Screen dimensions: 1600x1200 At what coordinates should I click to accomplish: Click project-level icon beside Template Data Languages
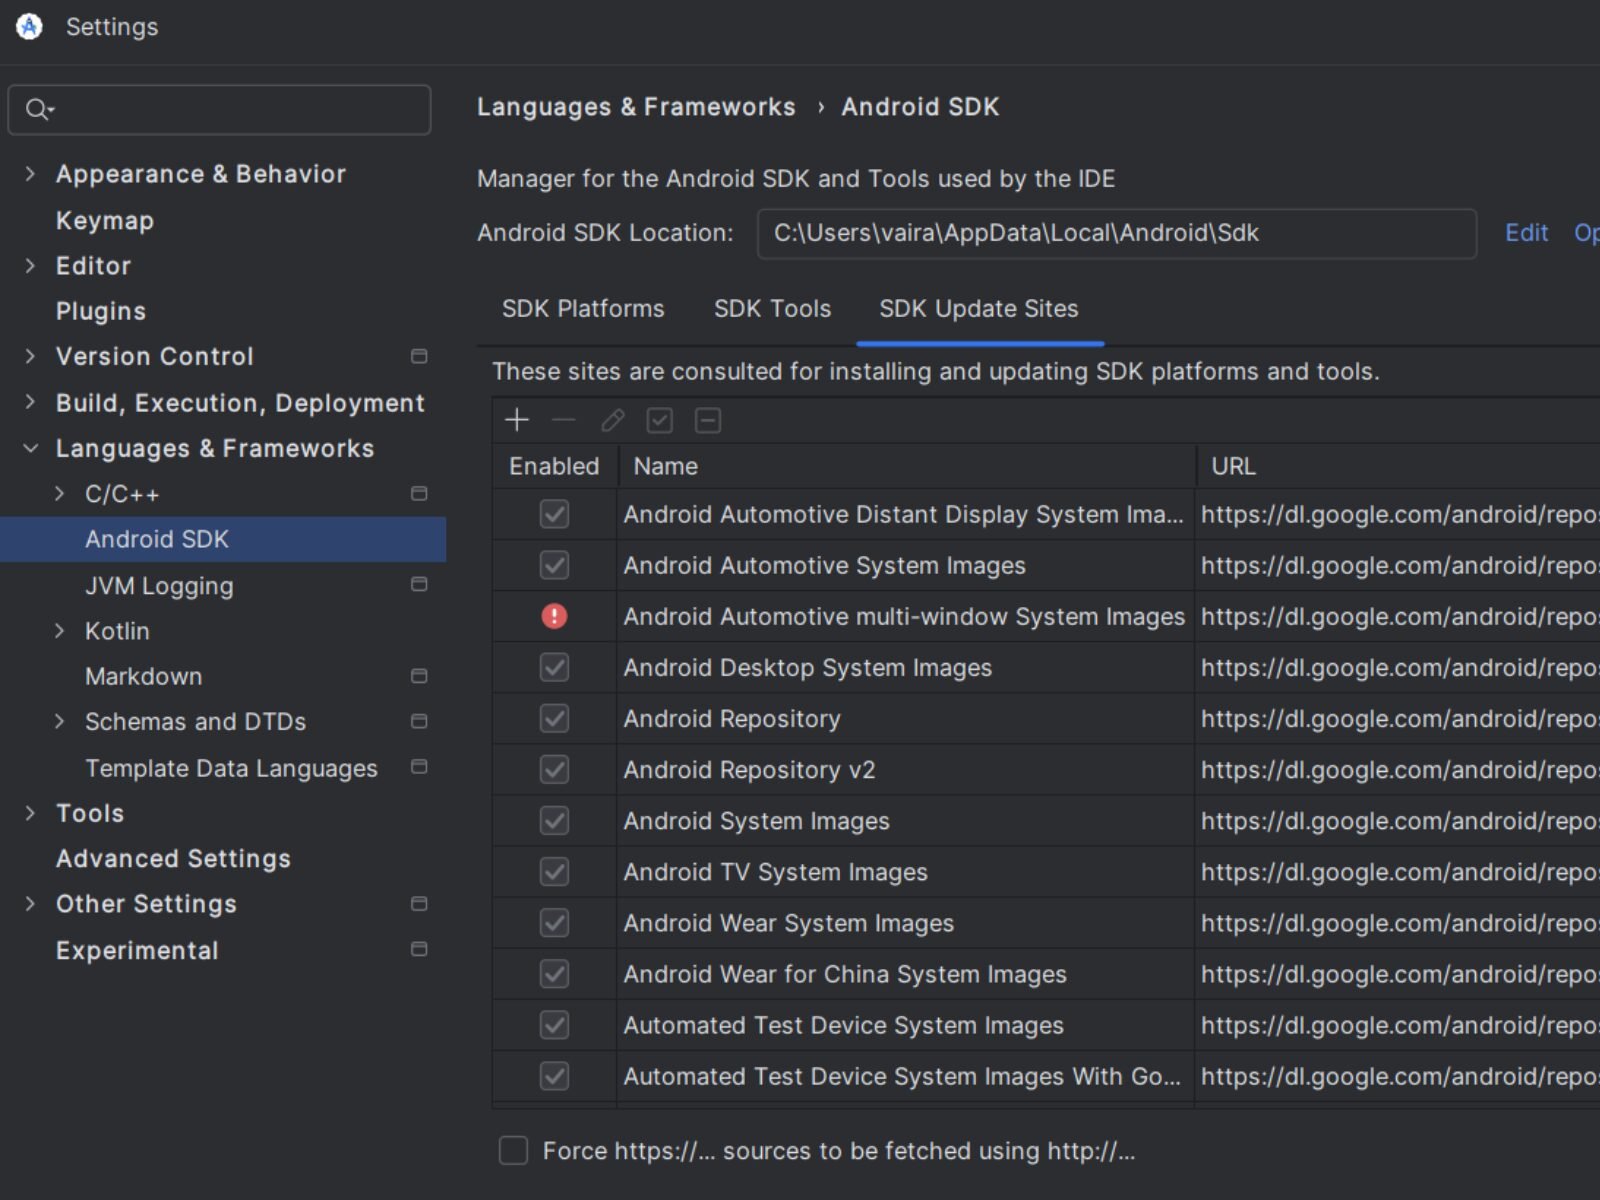(x=419, y=767)
